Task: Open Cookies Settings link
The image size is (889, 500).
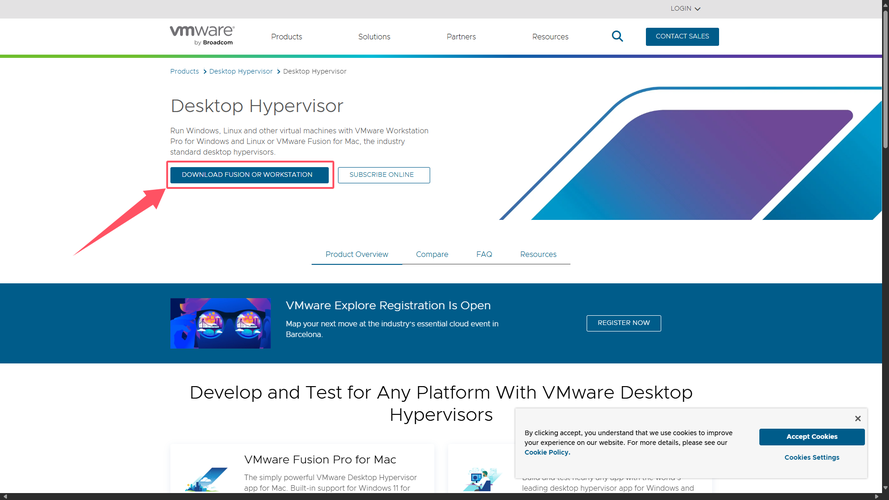Action: pyautogui.click(x=812, y=457)
